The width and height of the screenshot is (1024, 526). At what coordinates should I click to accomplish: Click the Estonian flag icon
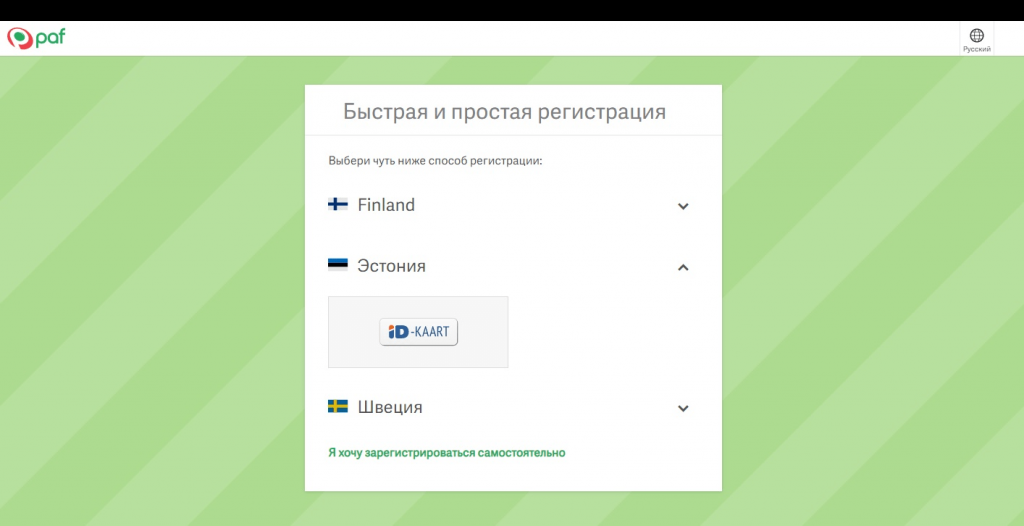click(x=337, y=265)
